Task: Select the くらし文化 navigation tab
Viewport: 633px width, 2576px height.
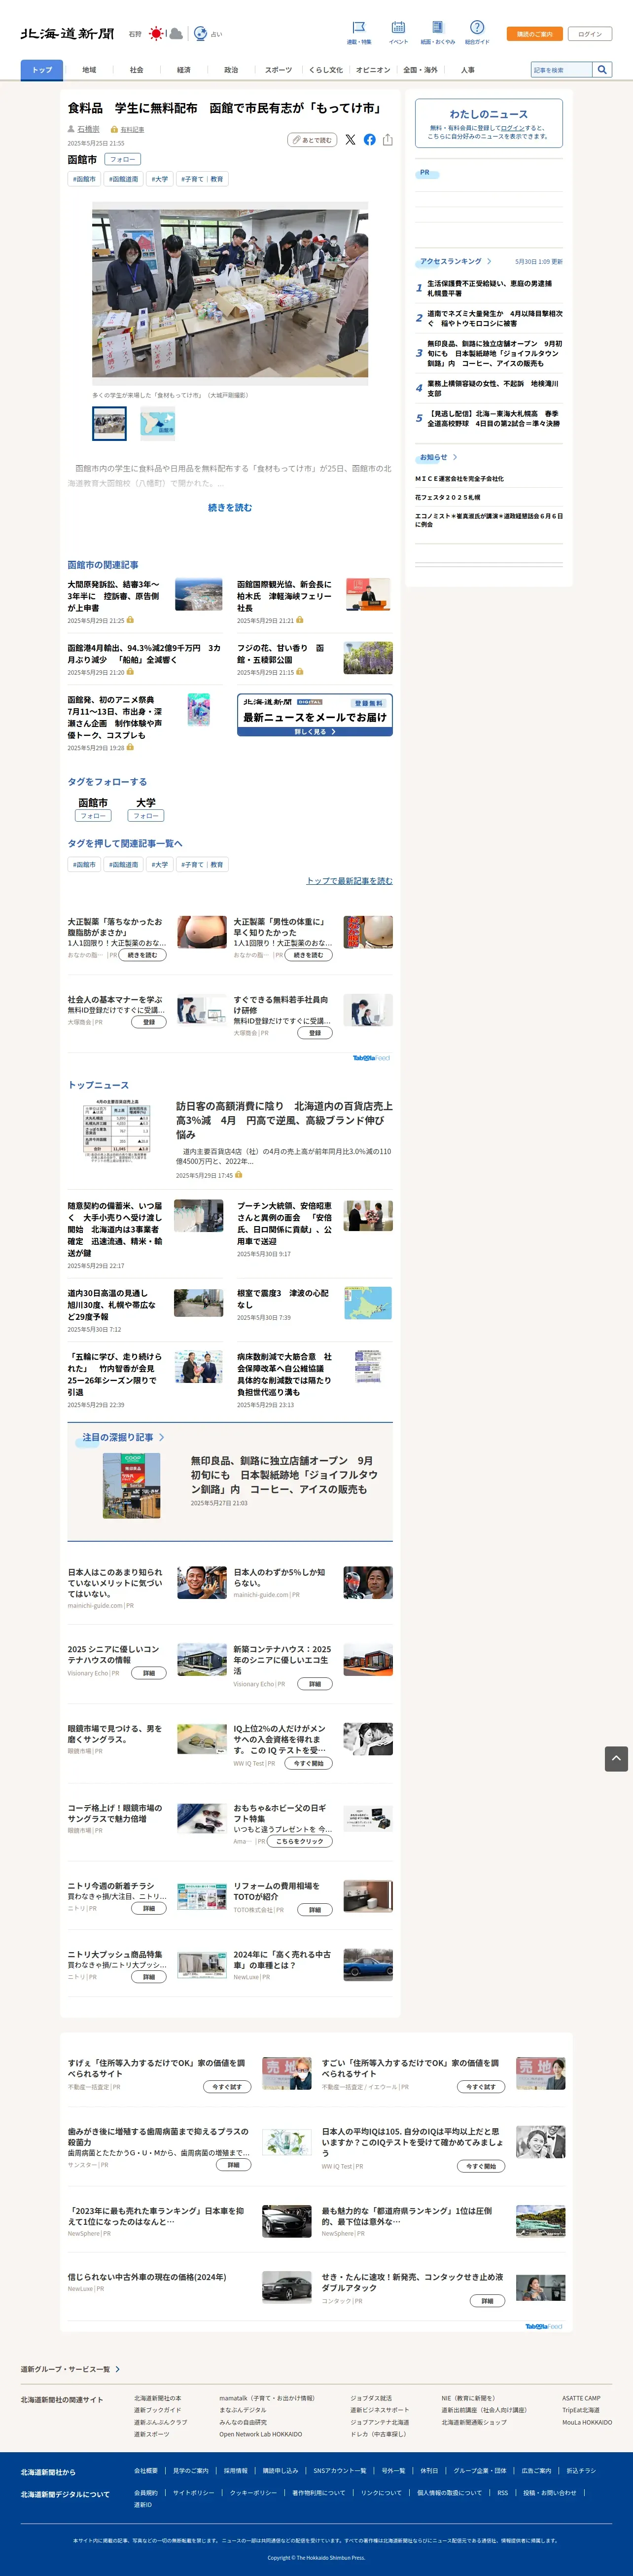Action: click(326, 70)
